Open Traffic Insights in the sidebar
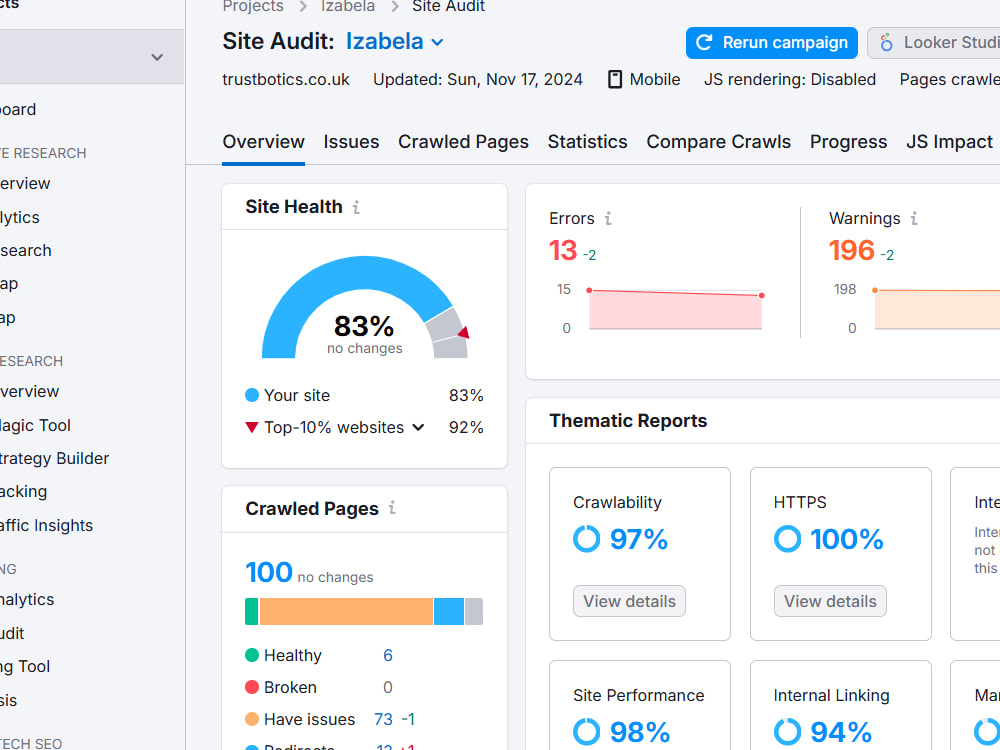 [46, 526]
